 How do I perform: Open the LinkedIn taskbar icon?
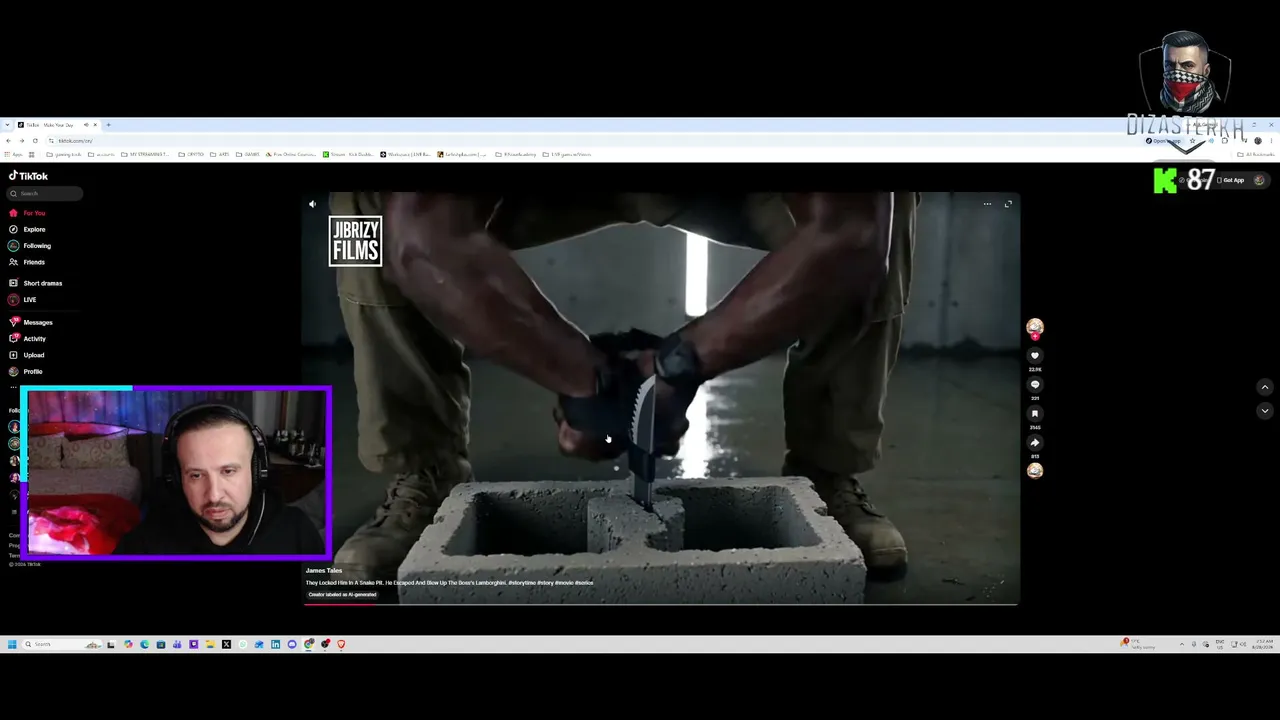[x=275, y=644]
